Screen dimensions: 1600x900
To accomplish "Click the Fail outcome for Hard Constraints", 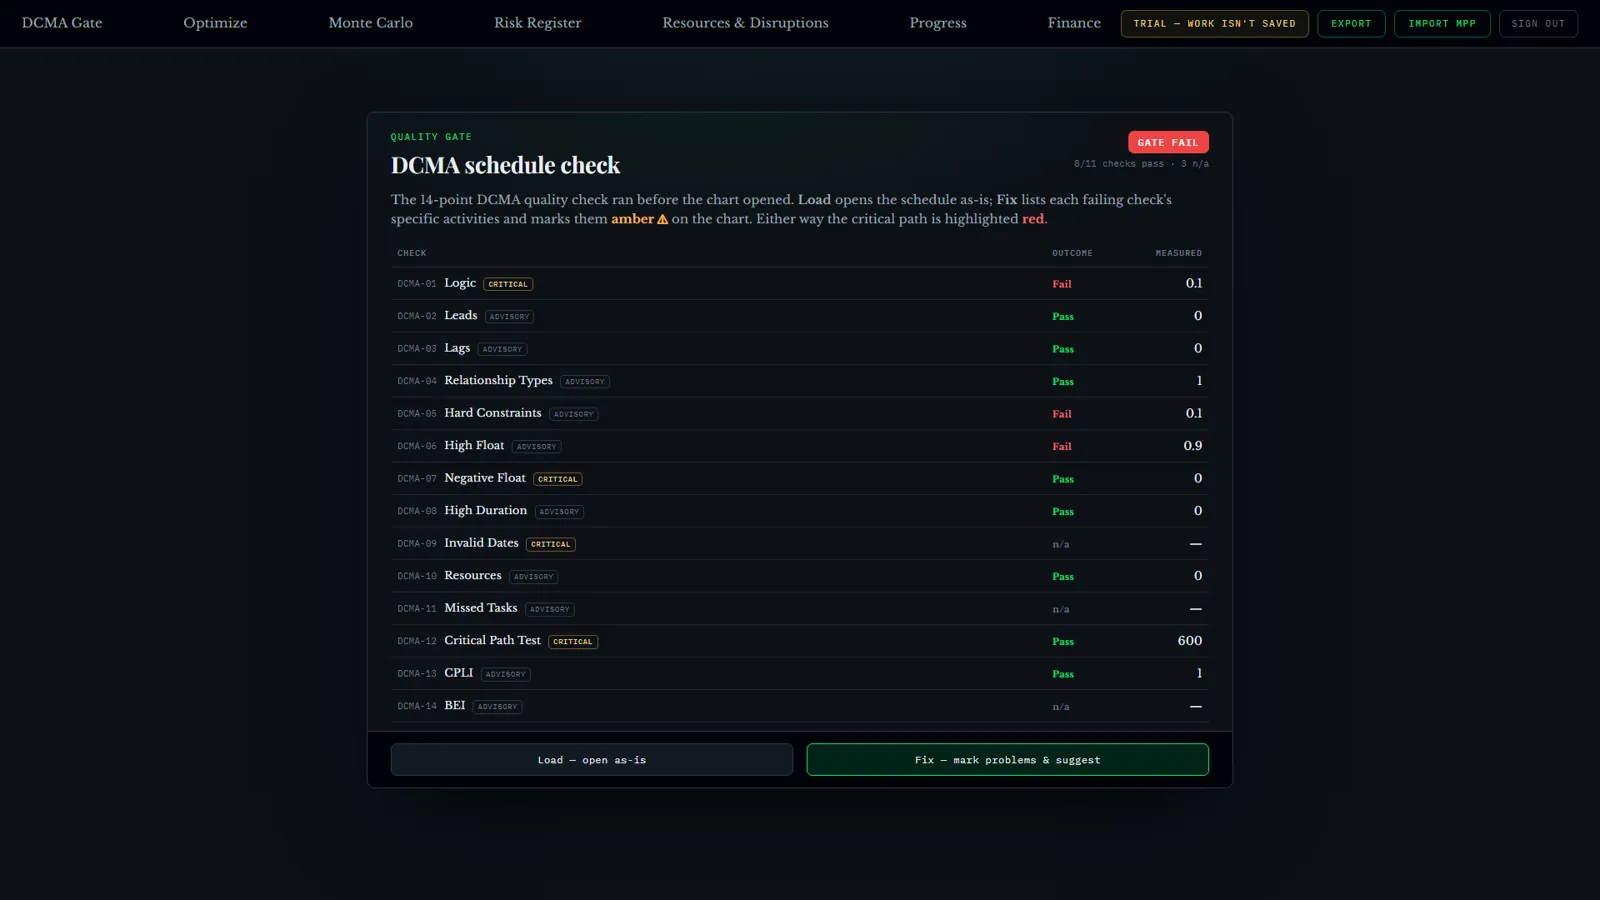I will pos(1062,414).
